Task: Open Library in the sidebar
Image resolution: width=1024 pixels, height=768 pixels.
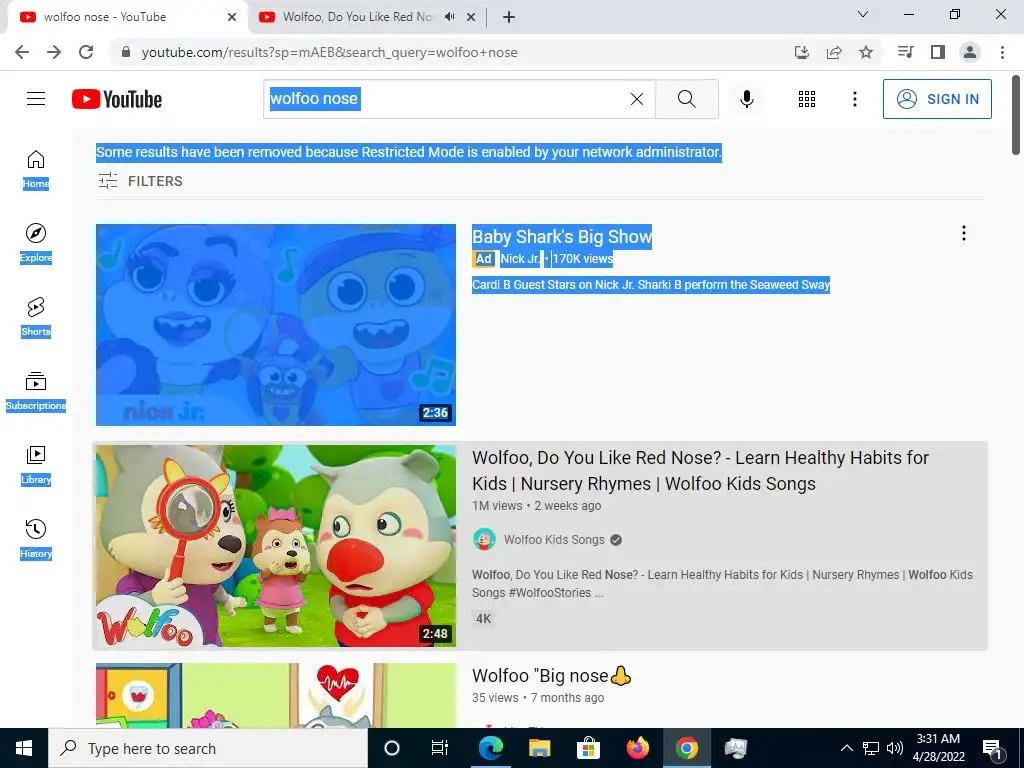Action: (x=36, y=465)
